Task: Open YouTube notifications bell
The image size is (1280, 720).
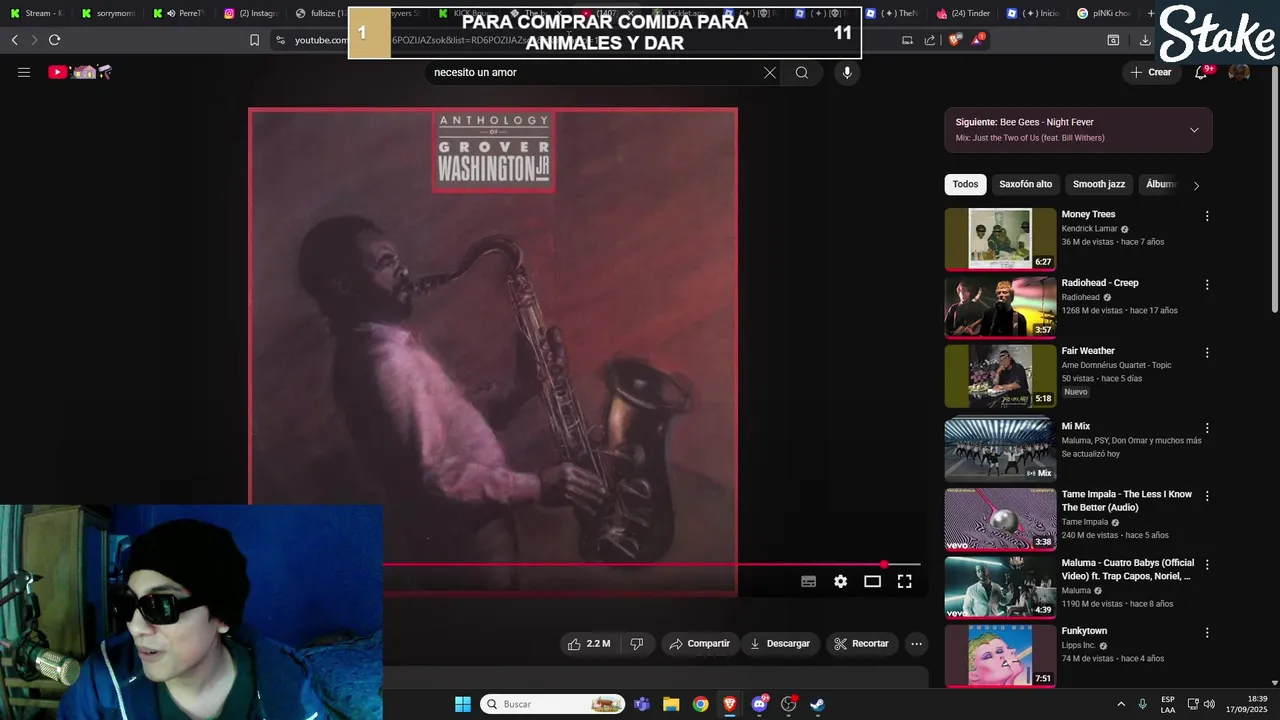Action: tap(1202, 72)
